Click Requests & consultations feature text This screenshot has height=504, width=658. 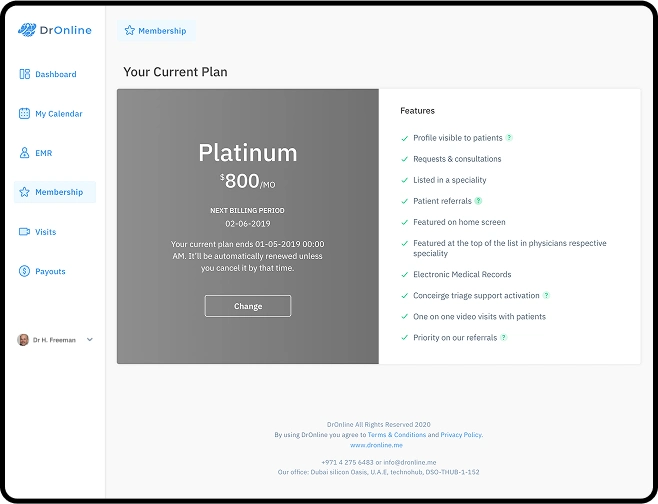coord(457,159)
